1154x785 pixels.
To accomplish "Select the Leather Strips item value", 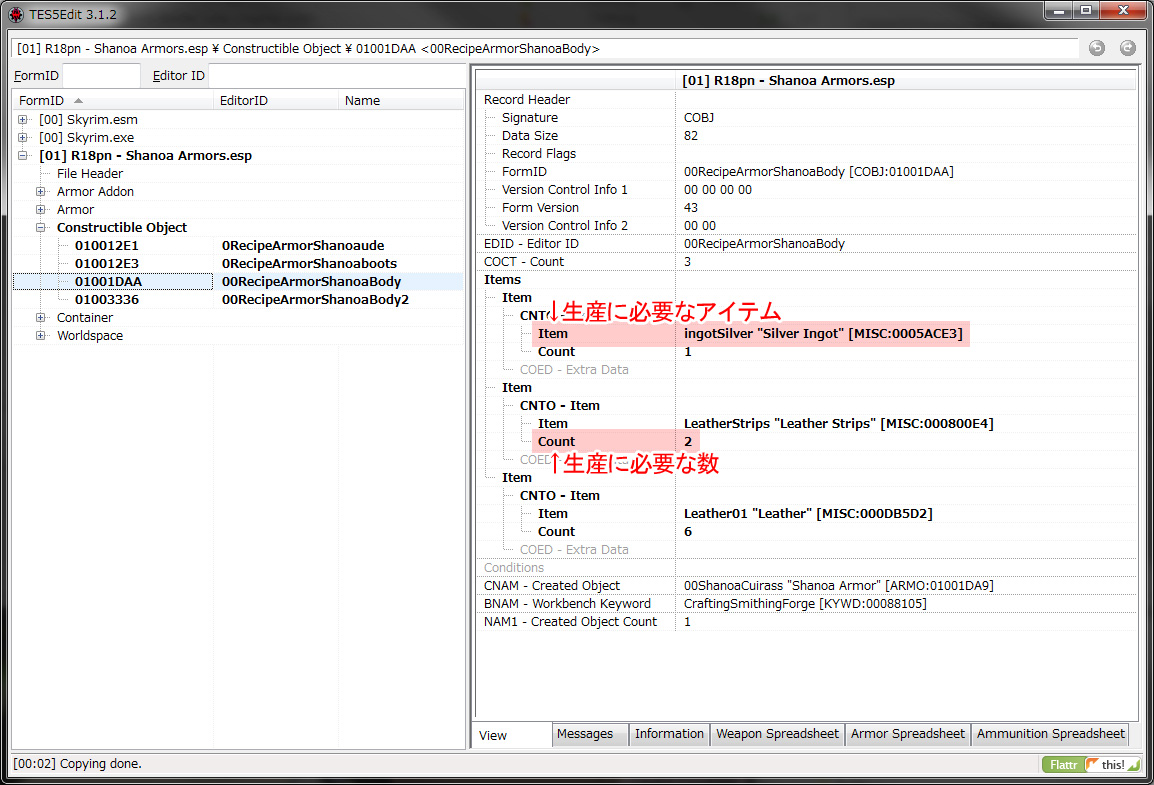I will (x=838, y=424).
